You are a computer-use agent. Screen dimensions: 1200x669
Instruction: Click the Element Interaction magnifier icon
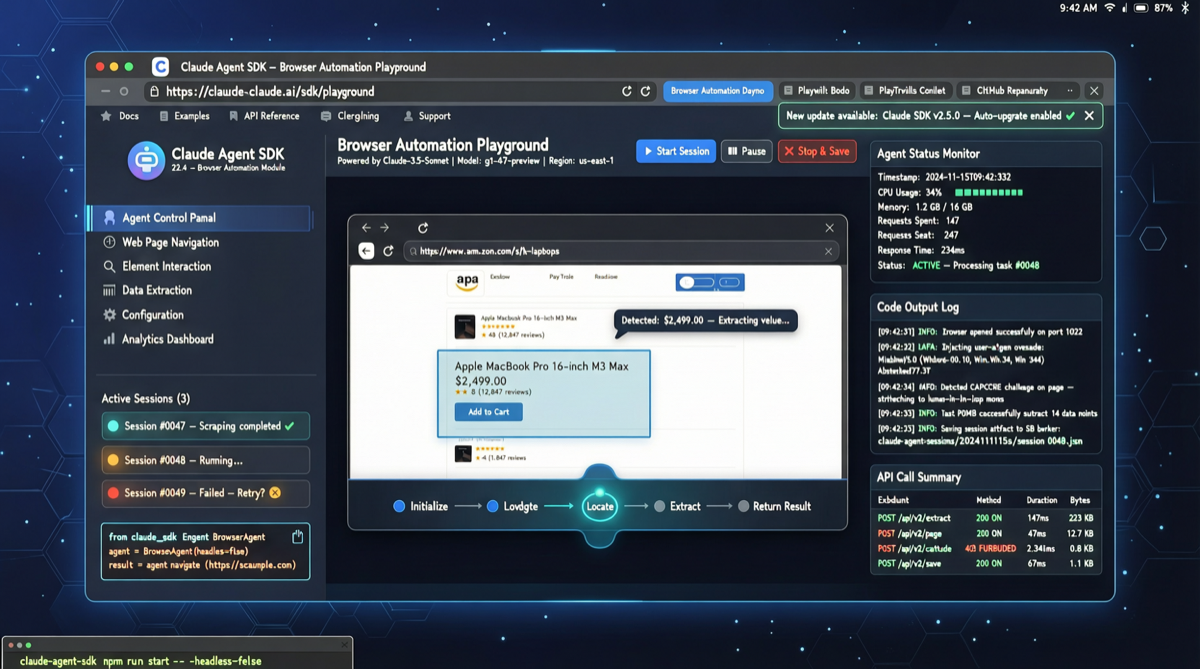click(109, 266)
